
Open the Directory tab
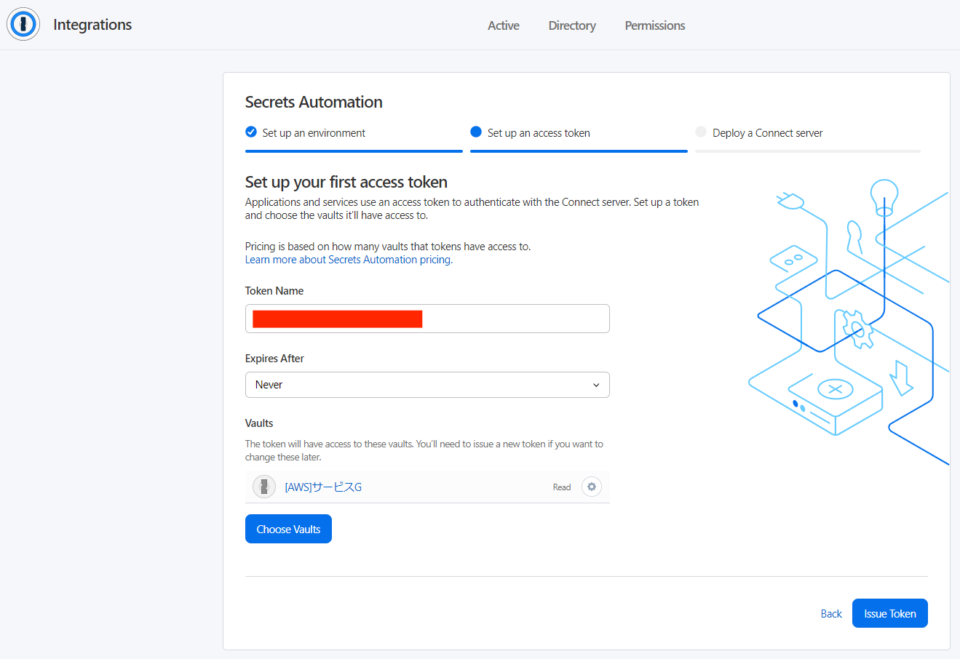click(572, 26)
